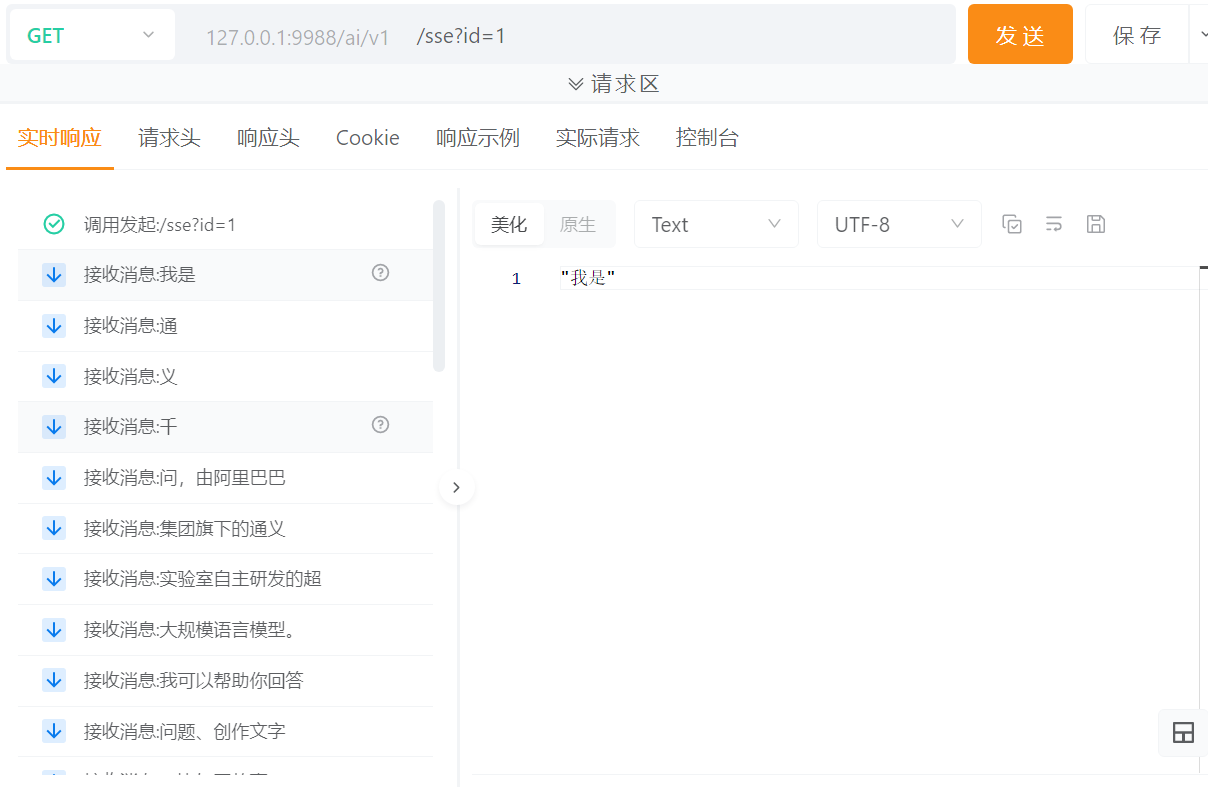
Task: Open the UTF-8 encoding dropdown
Action: tap(899, 224)
